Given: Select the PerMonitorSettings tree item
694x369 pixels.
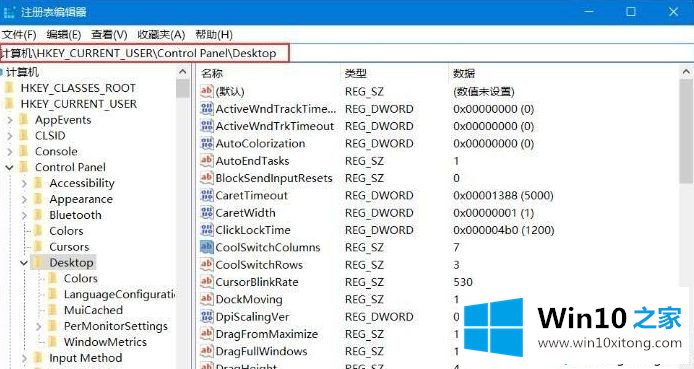Looking at the screenshot, I should [x=116, y=326].
